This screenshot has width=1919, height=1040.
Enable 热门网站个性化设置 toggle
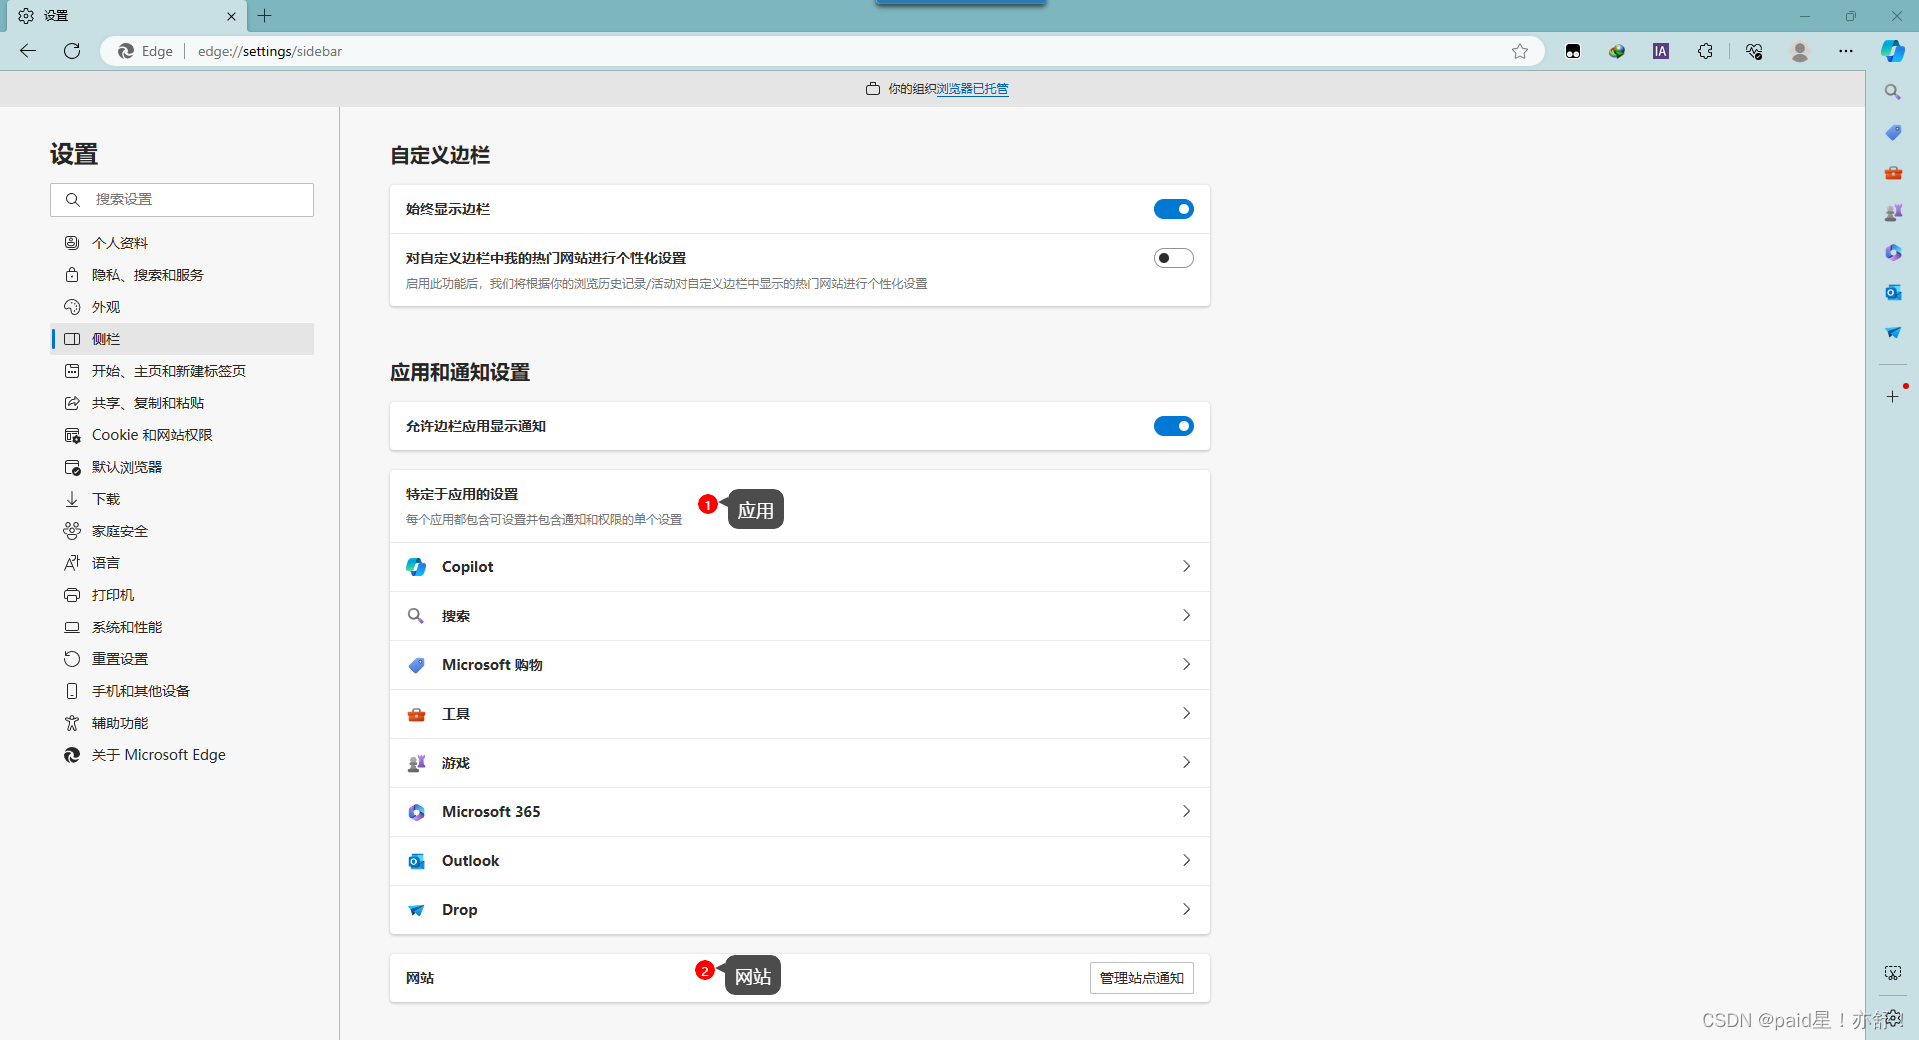pos(1173,258)
